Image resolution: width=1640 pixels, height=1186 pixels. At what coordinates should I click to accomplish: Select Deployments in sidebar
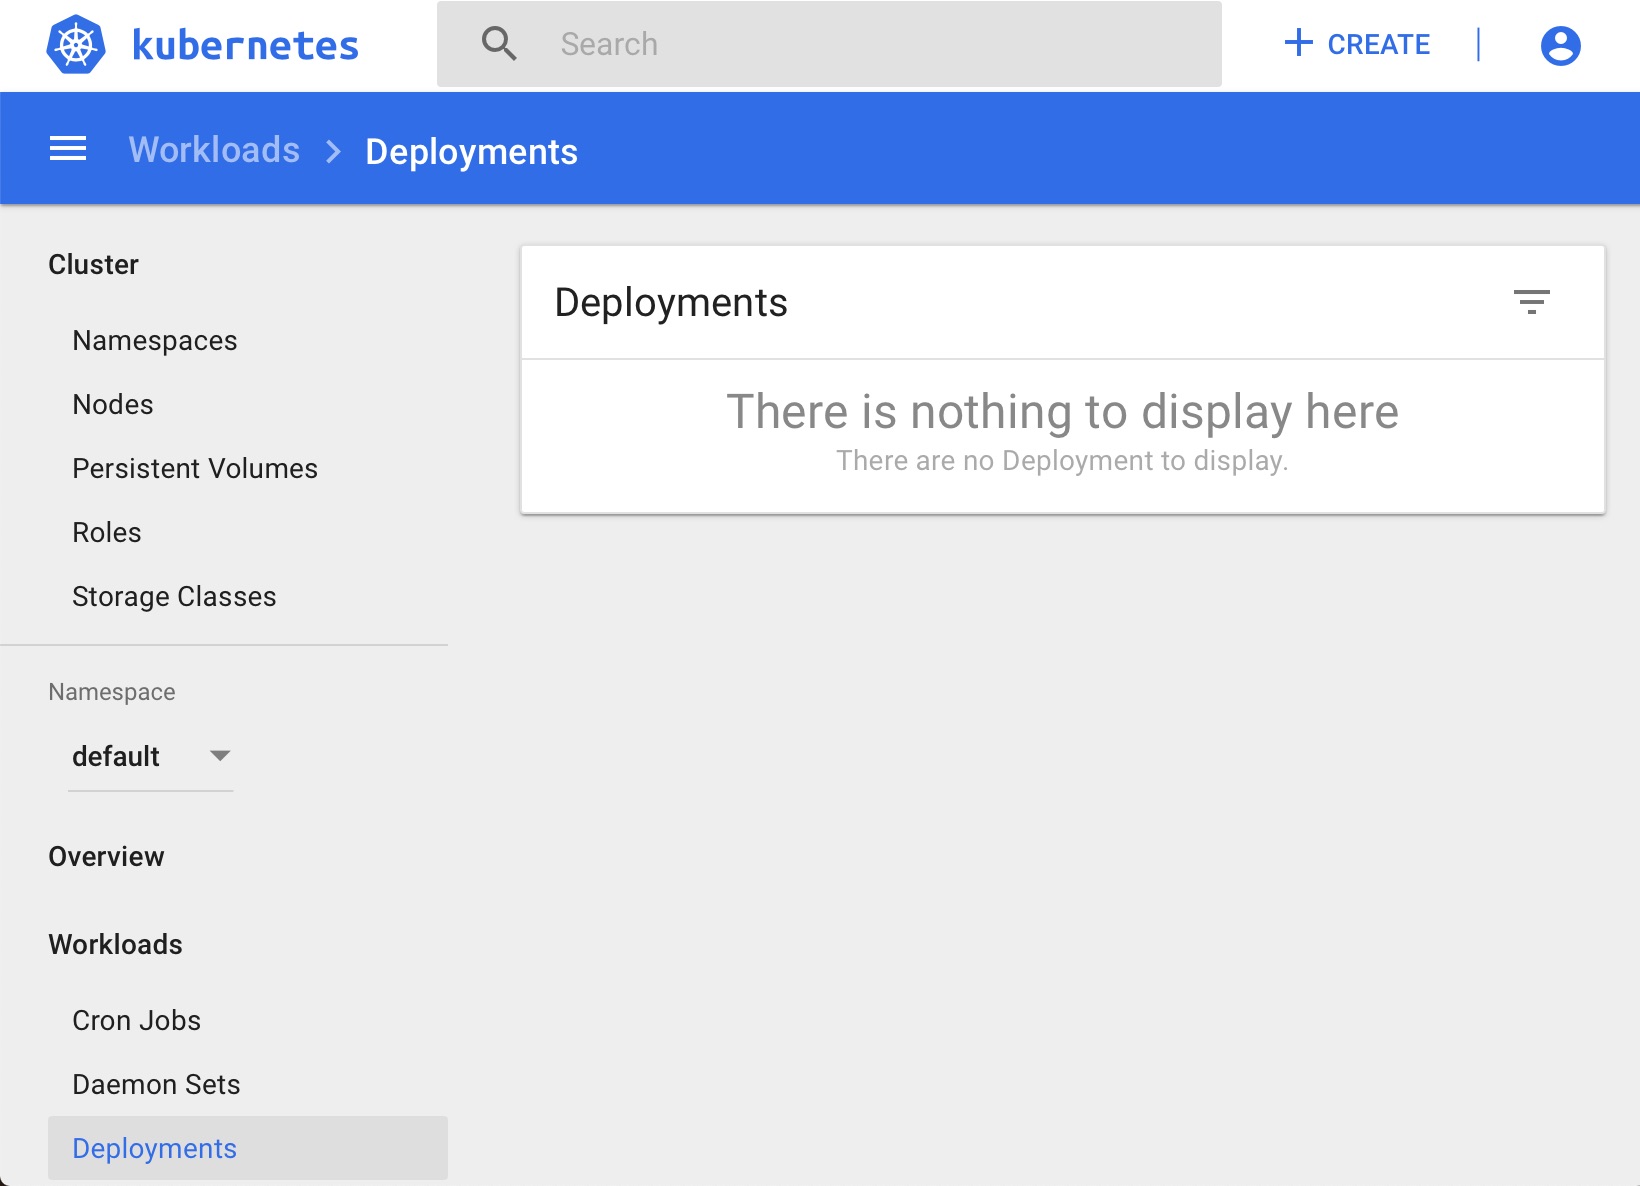point(248,1148)
